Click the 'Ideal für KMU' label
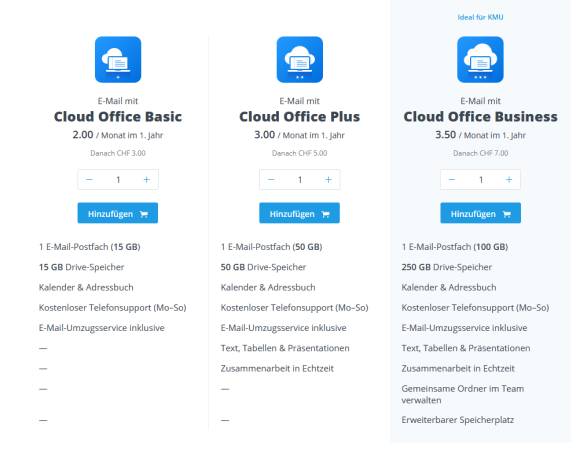The height and width of the screenshot is (460, 580). point(480,17)
